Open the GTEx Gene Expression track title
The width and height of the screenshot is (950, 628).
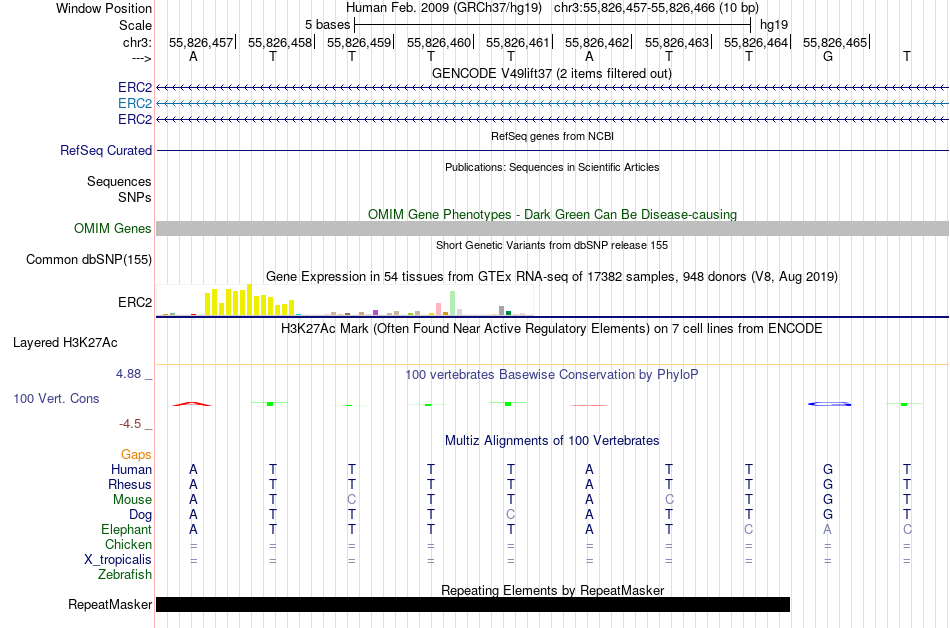click(x=552, y=277)
